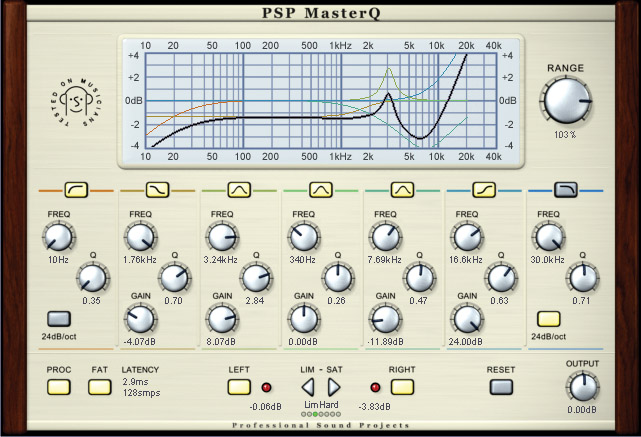Toggle the peak filter band at 7.69kHz

(403, 188)
